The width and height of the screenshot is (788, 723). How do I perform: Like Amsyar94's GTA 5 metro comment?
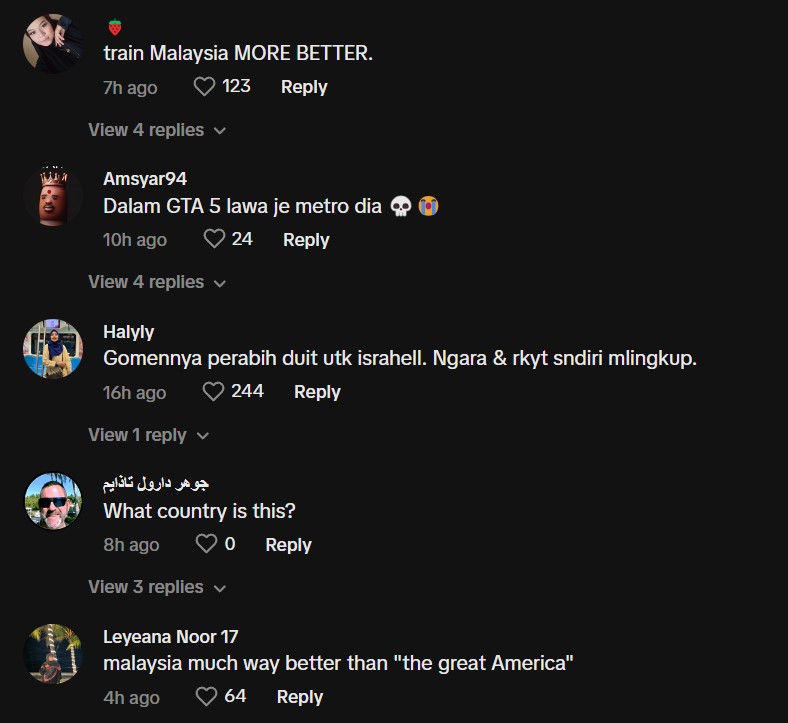coord(214,239)
